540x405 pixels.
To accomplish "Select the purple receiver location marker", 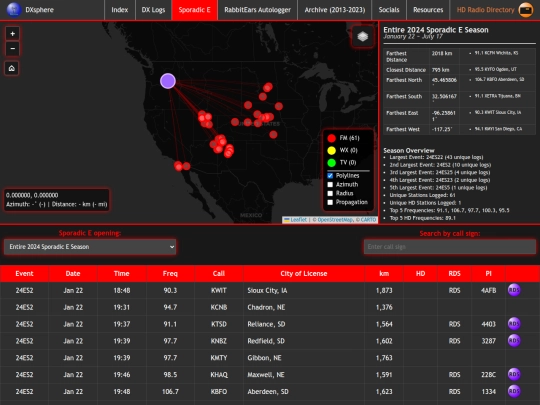I will pyautogui.click(x=168, y=81).
